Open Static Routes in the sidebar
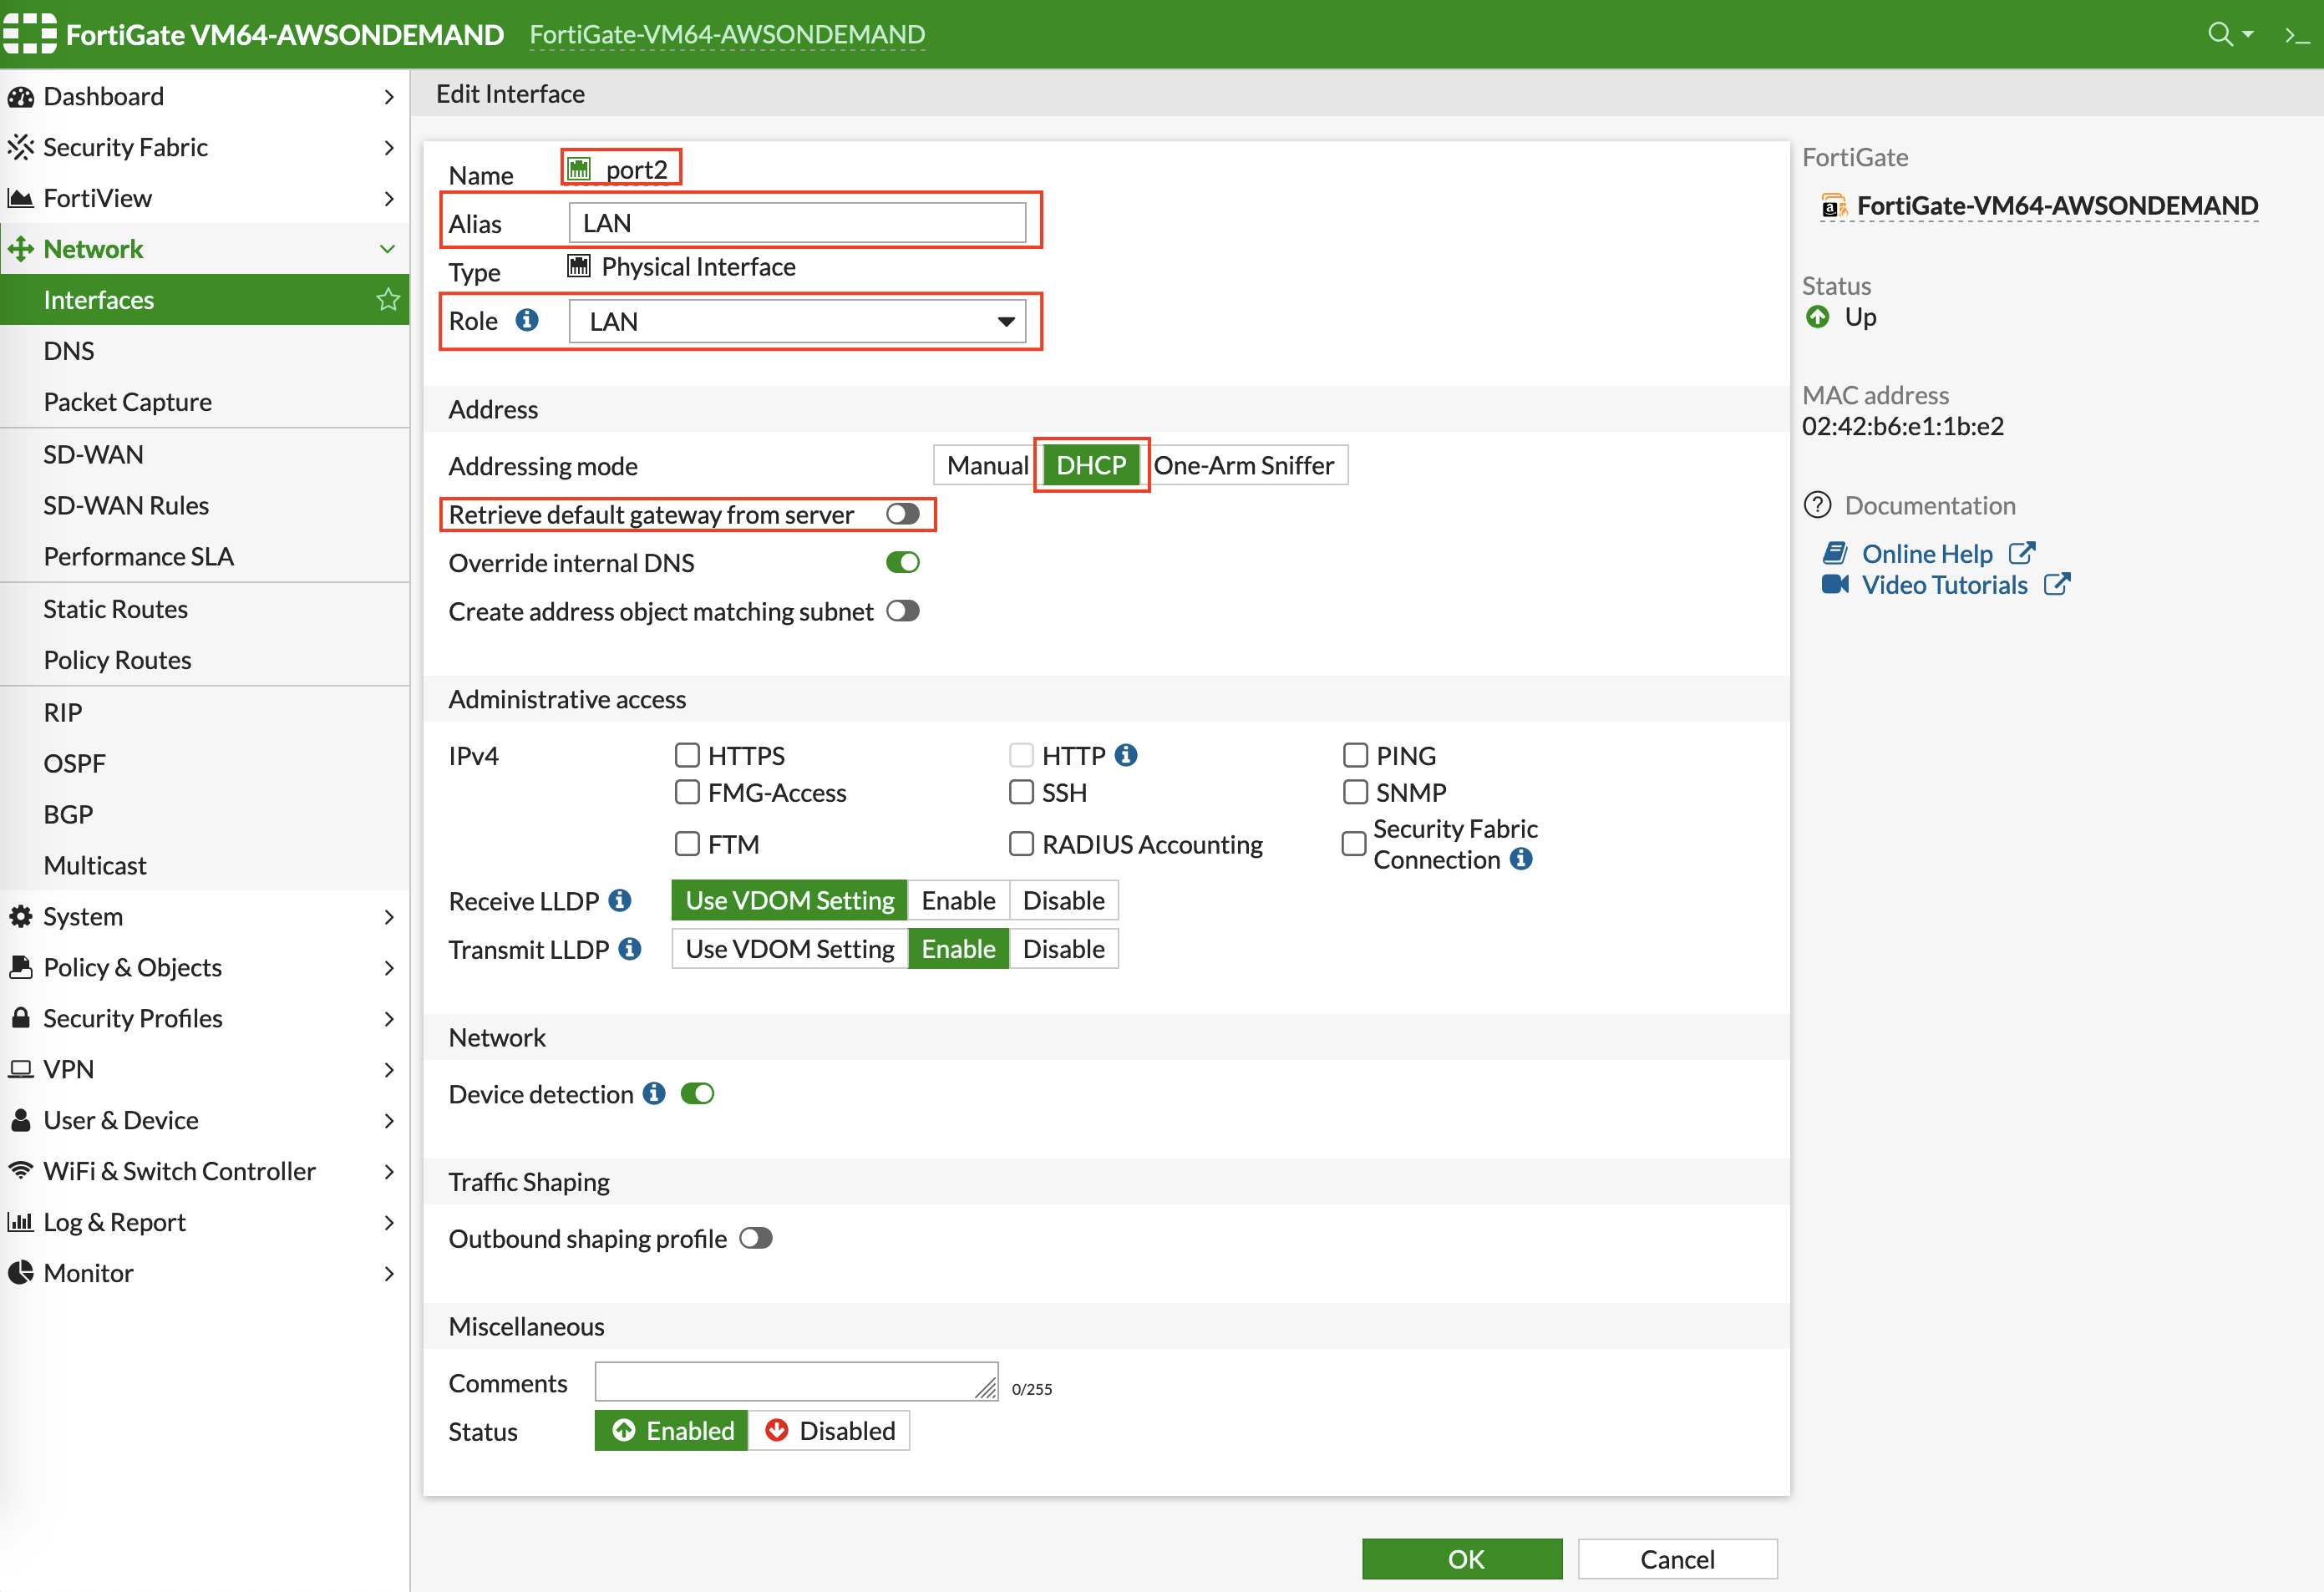The image size is (2324, 1592). point(115,608)
